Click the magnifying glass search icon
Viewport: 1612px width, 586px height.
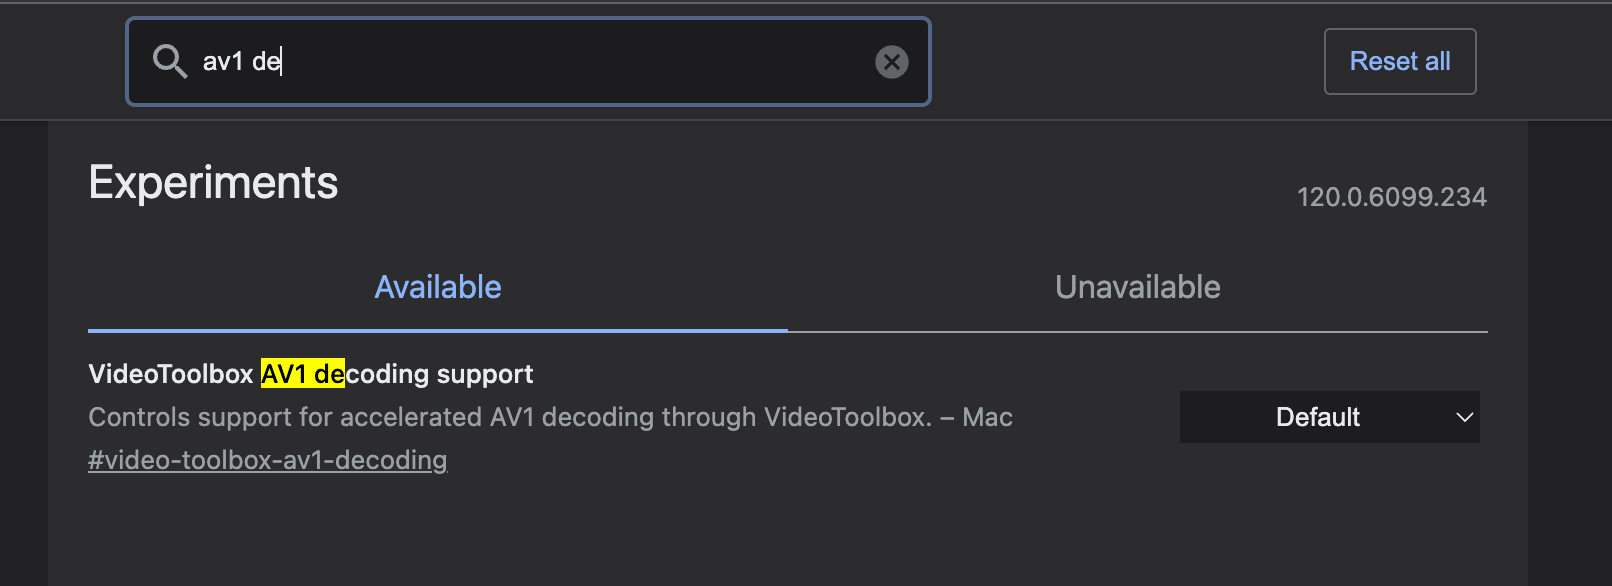(169, 61)
